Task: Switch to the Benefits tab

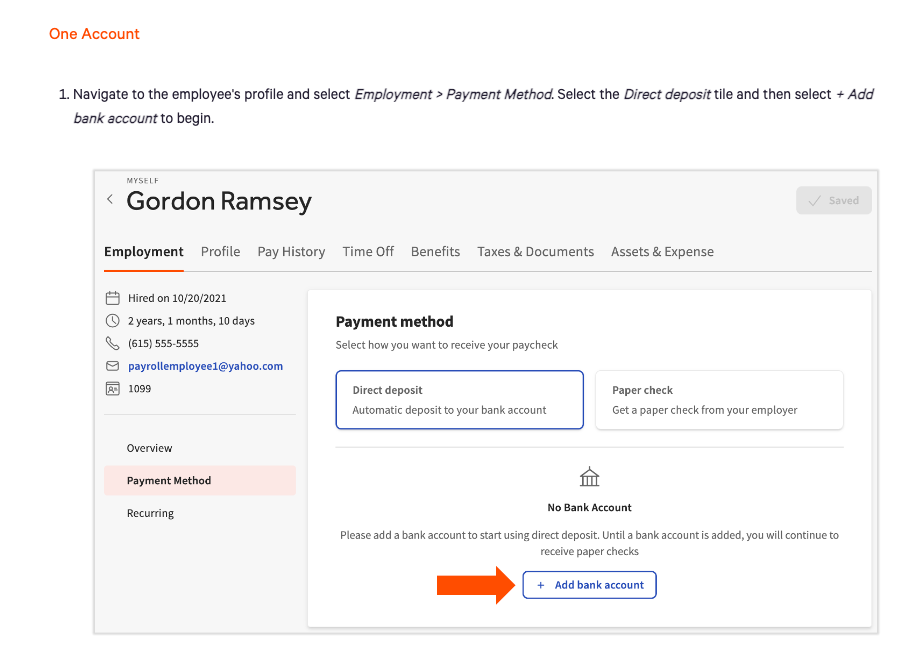Action: [x=435, y=252]
